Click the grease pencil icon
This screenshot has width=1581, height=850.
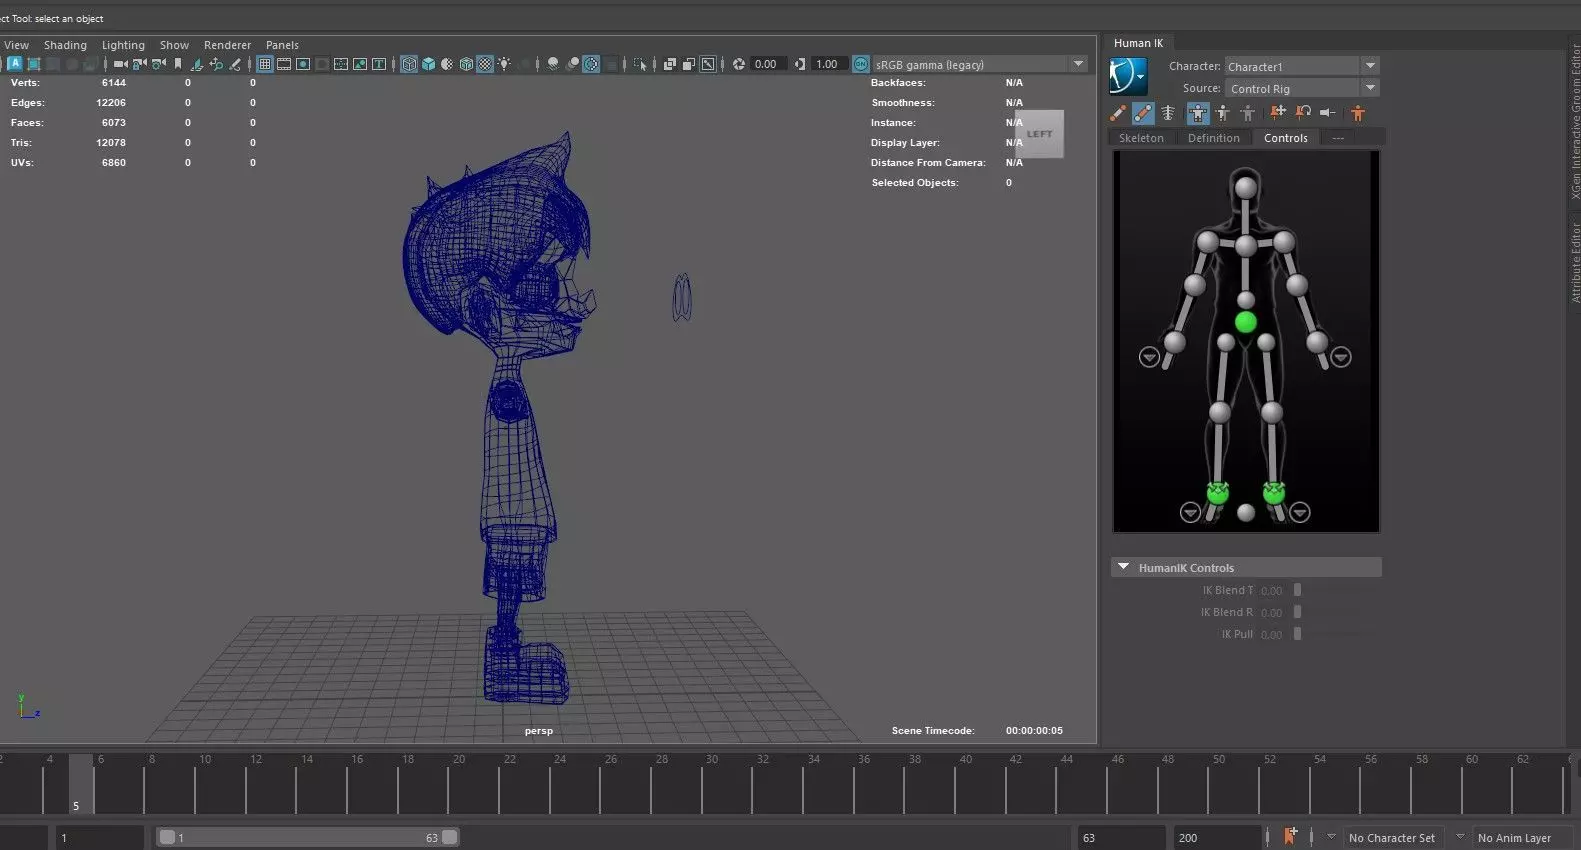235,64
